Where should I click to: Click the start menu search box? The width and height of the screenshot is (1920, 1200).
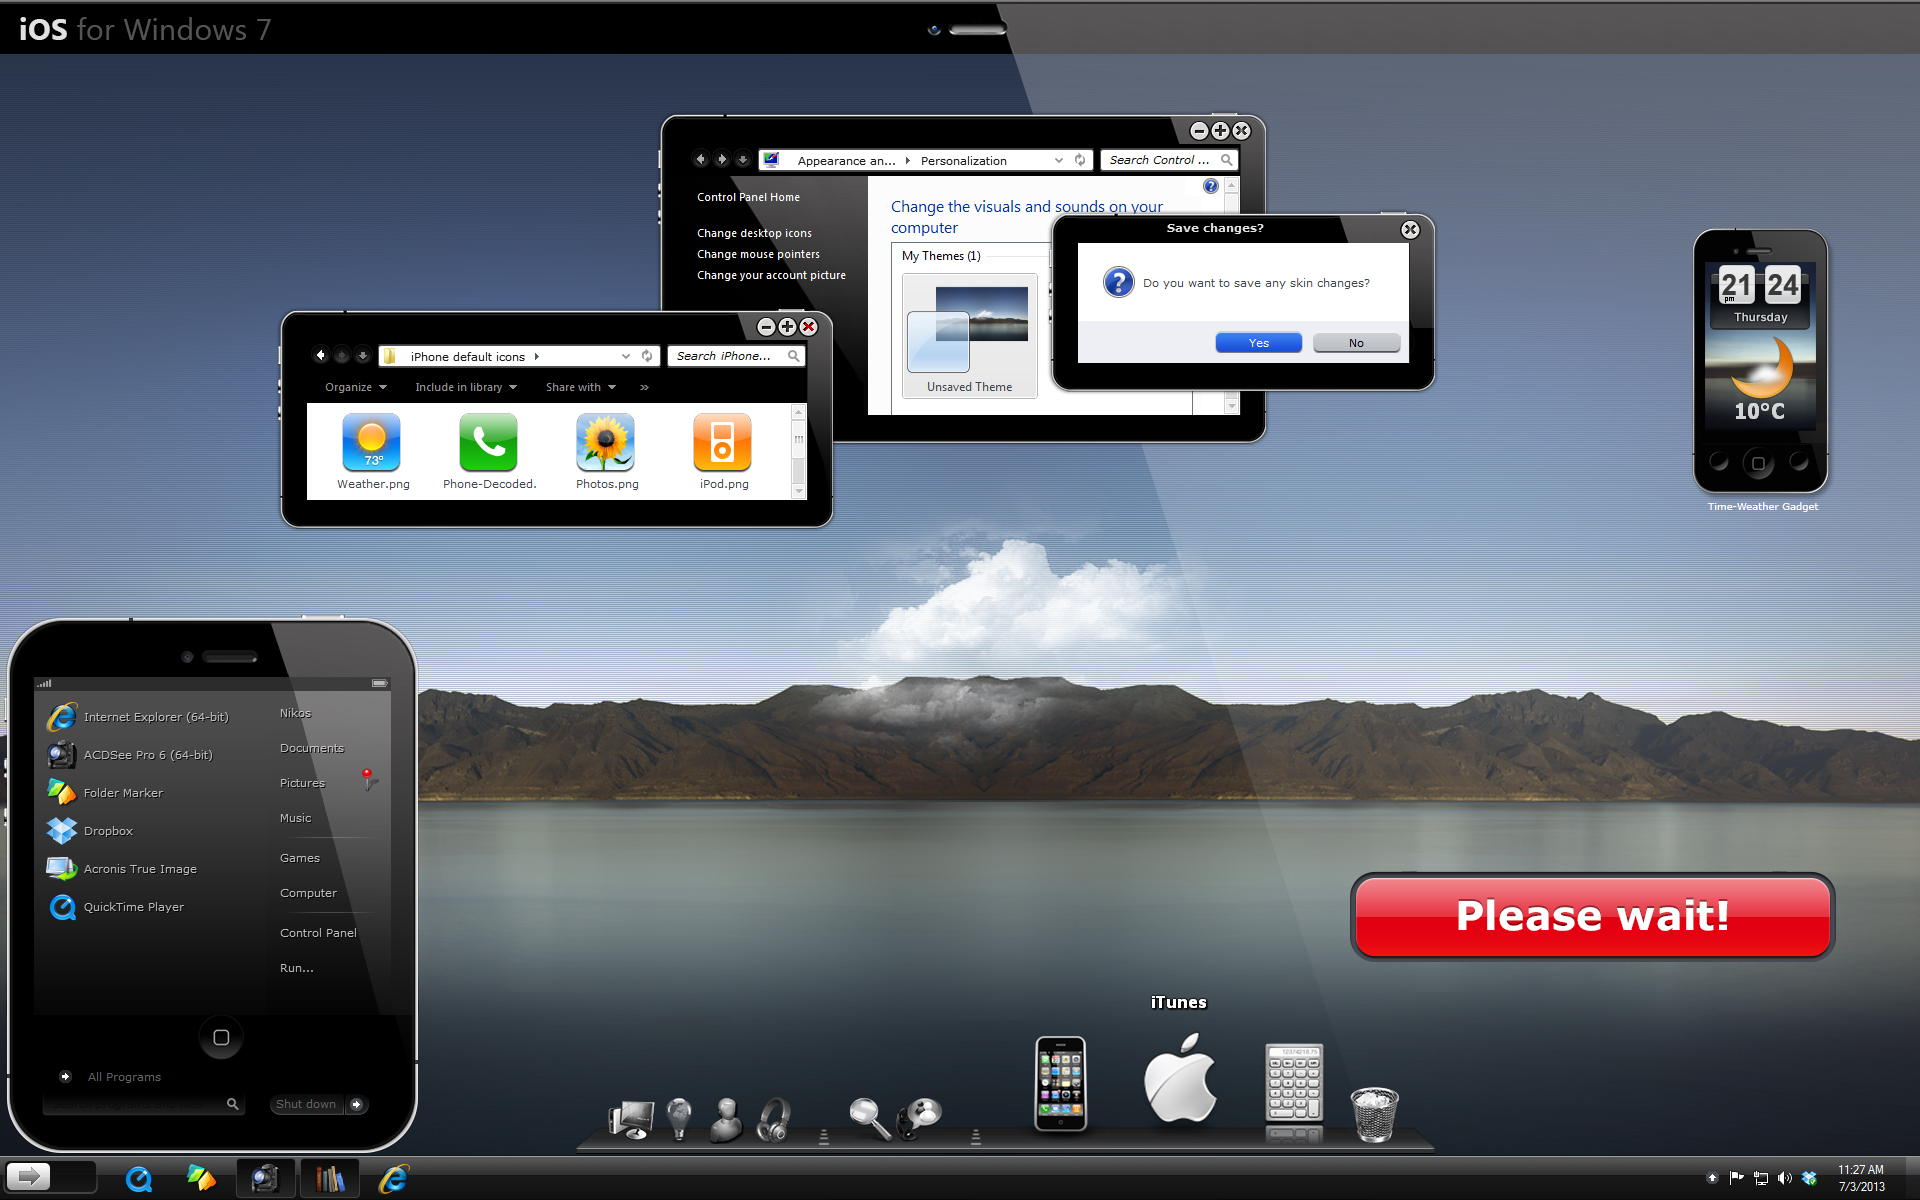click(142, 1104)
